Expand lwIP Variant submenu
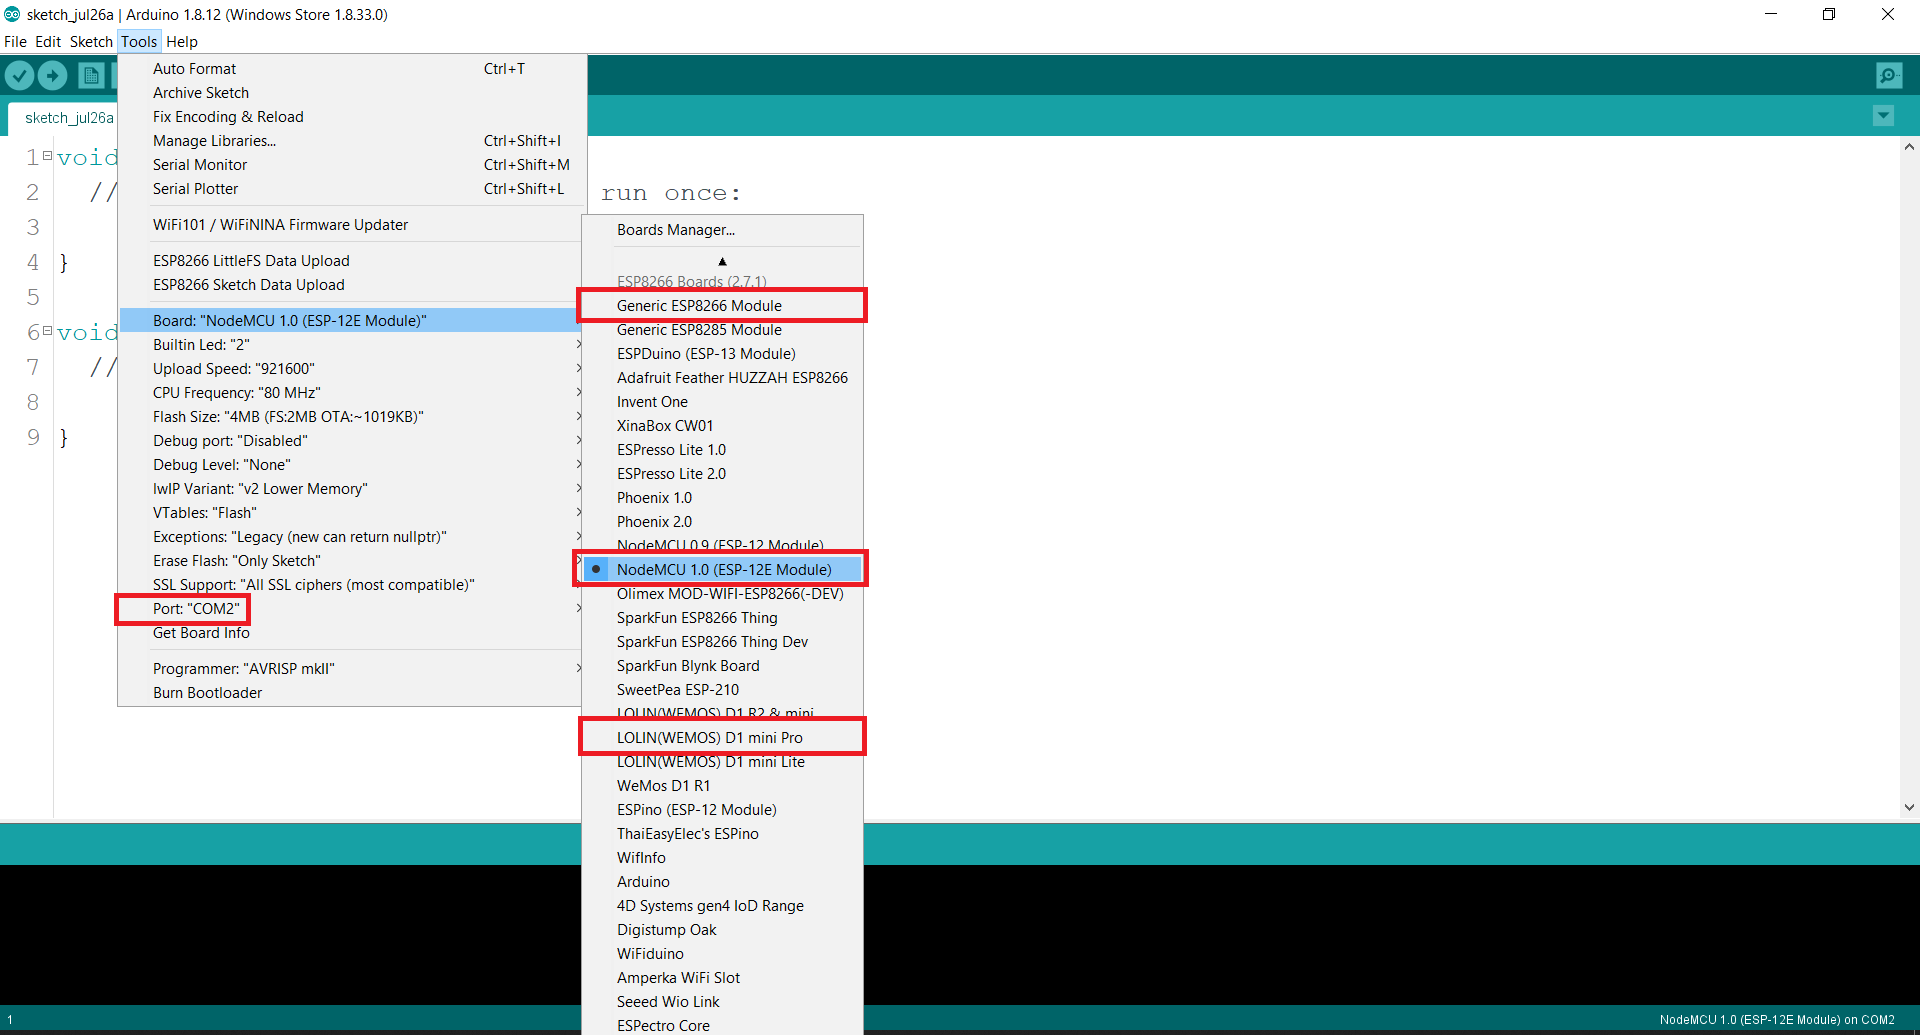The height and width of the screenshot is (1035, 1920). (351, 489)
